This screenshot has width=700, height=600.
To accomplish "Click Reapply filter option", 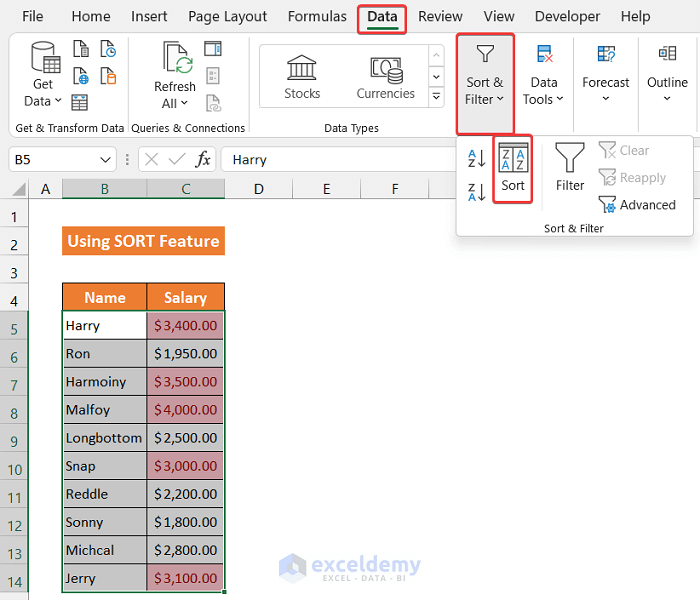I will tap(632, 178).
